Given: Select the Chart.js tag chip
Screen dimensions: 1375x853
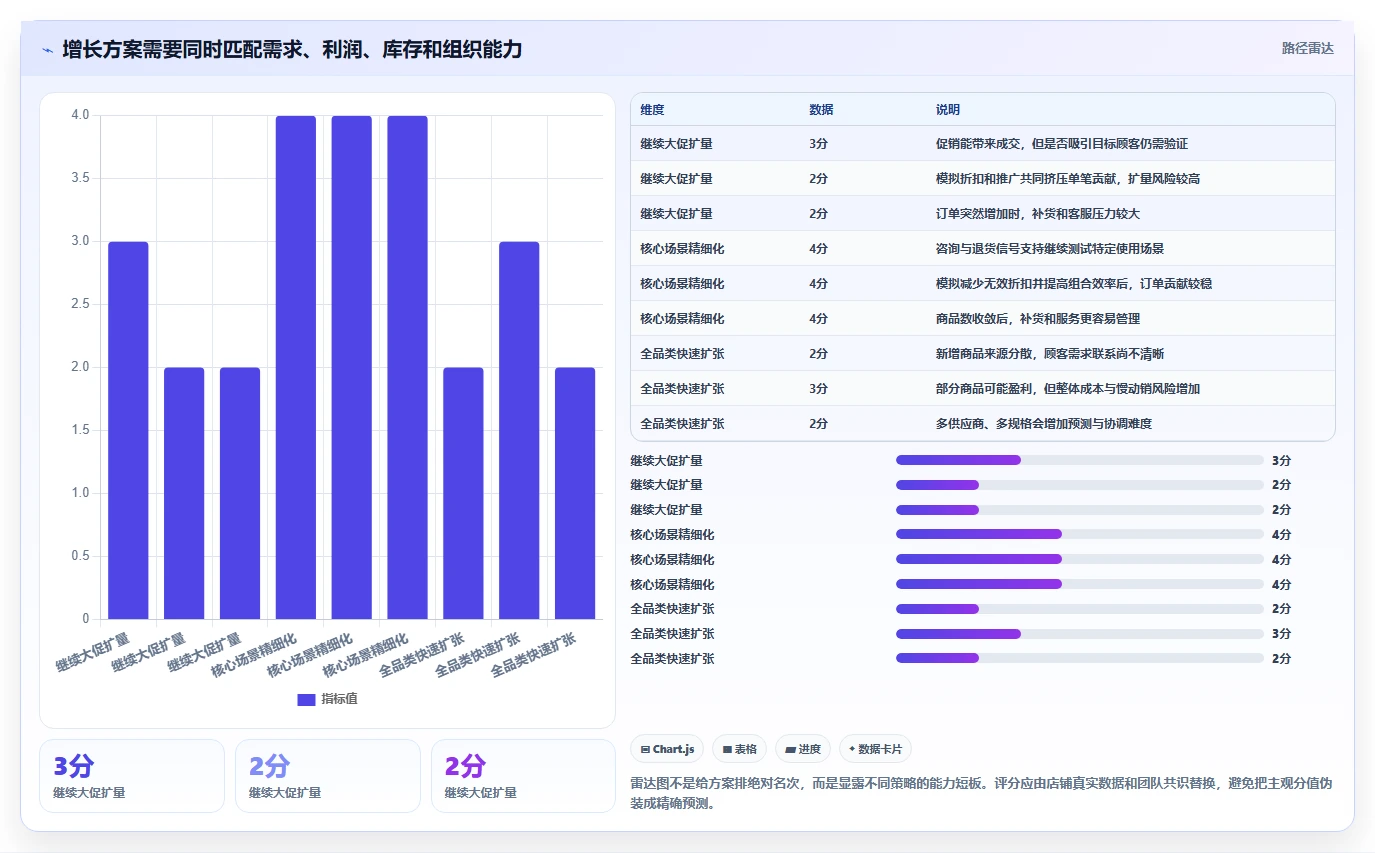Looking at the screenshot, I should pos(667,749).
